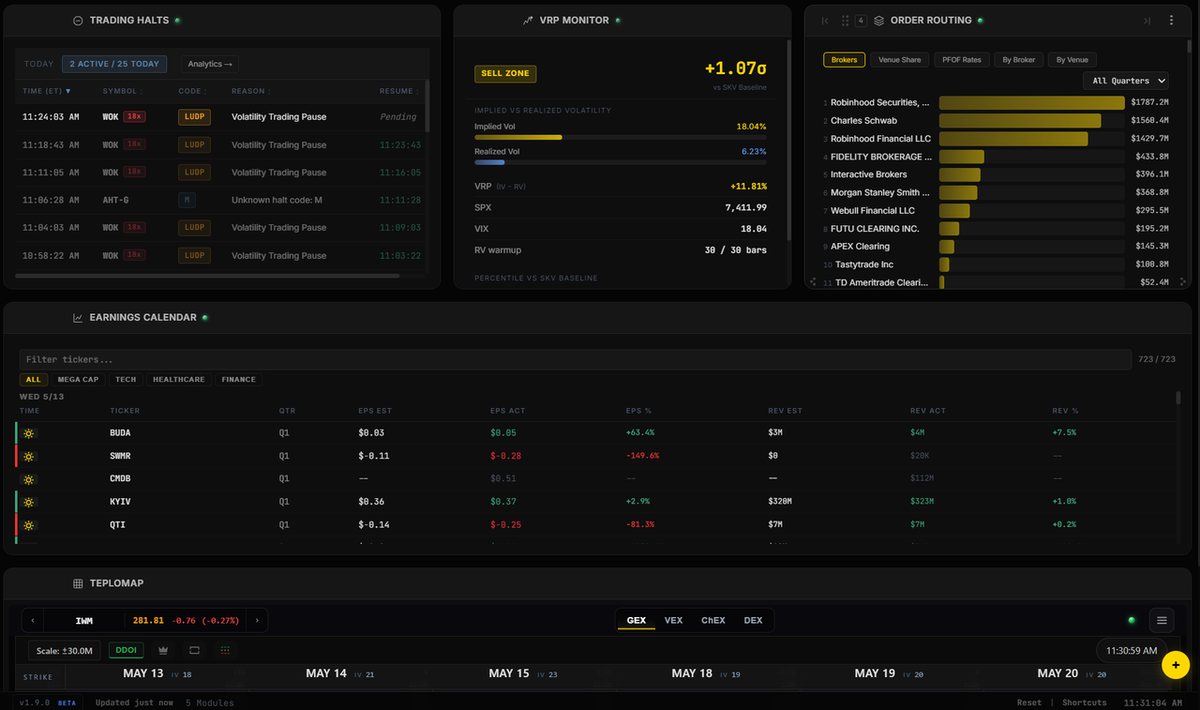Click Trading Halts green status dot

[177, 21]
